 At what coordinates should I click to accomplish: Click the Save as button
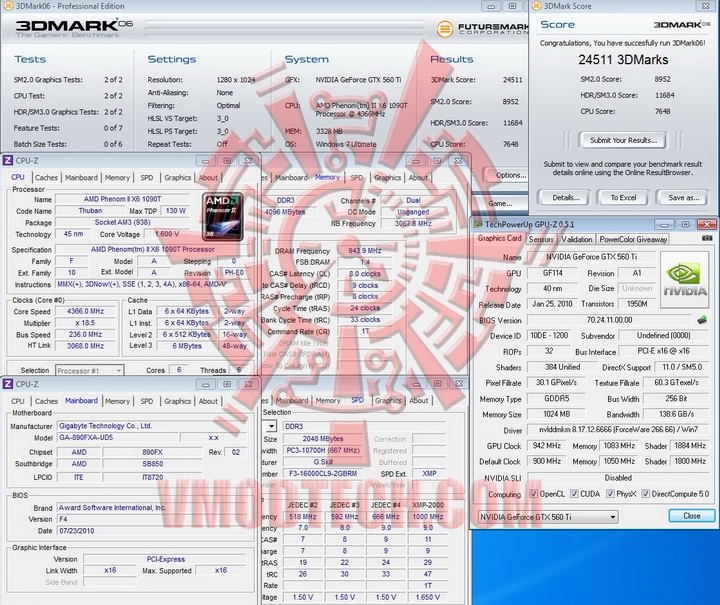click(683, 198)
